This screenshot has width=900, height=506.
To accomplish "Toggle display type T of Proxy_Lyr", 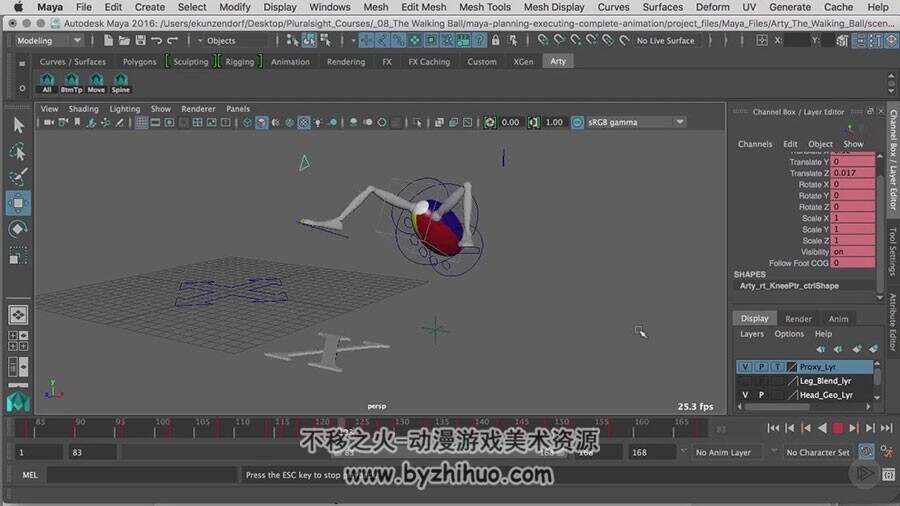I will [x=777, y=367].
